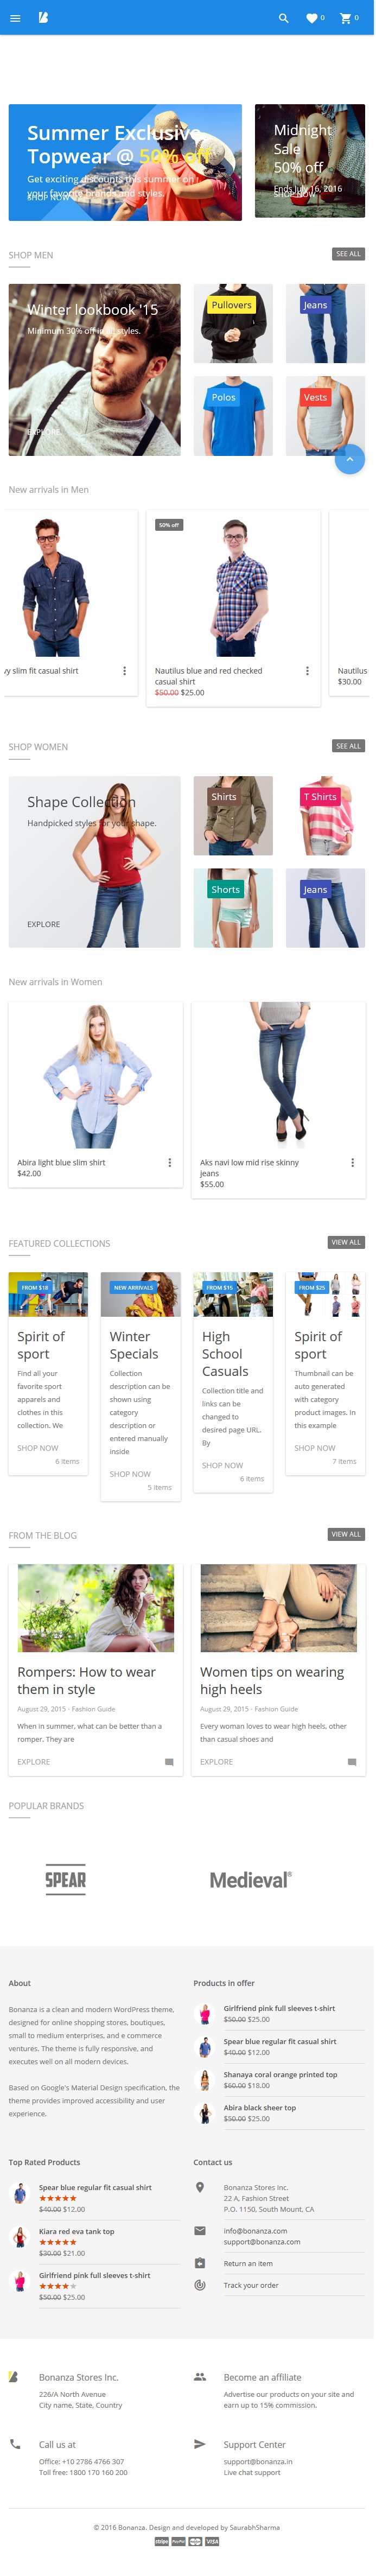Click Return an item link
This screenshot has height=2576, width=376.
pyautogui.click(x=249, y=2264)
